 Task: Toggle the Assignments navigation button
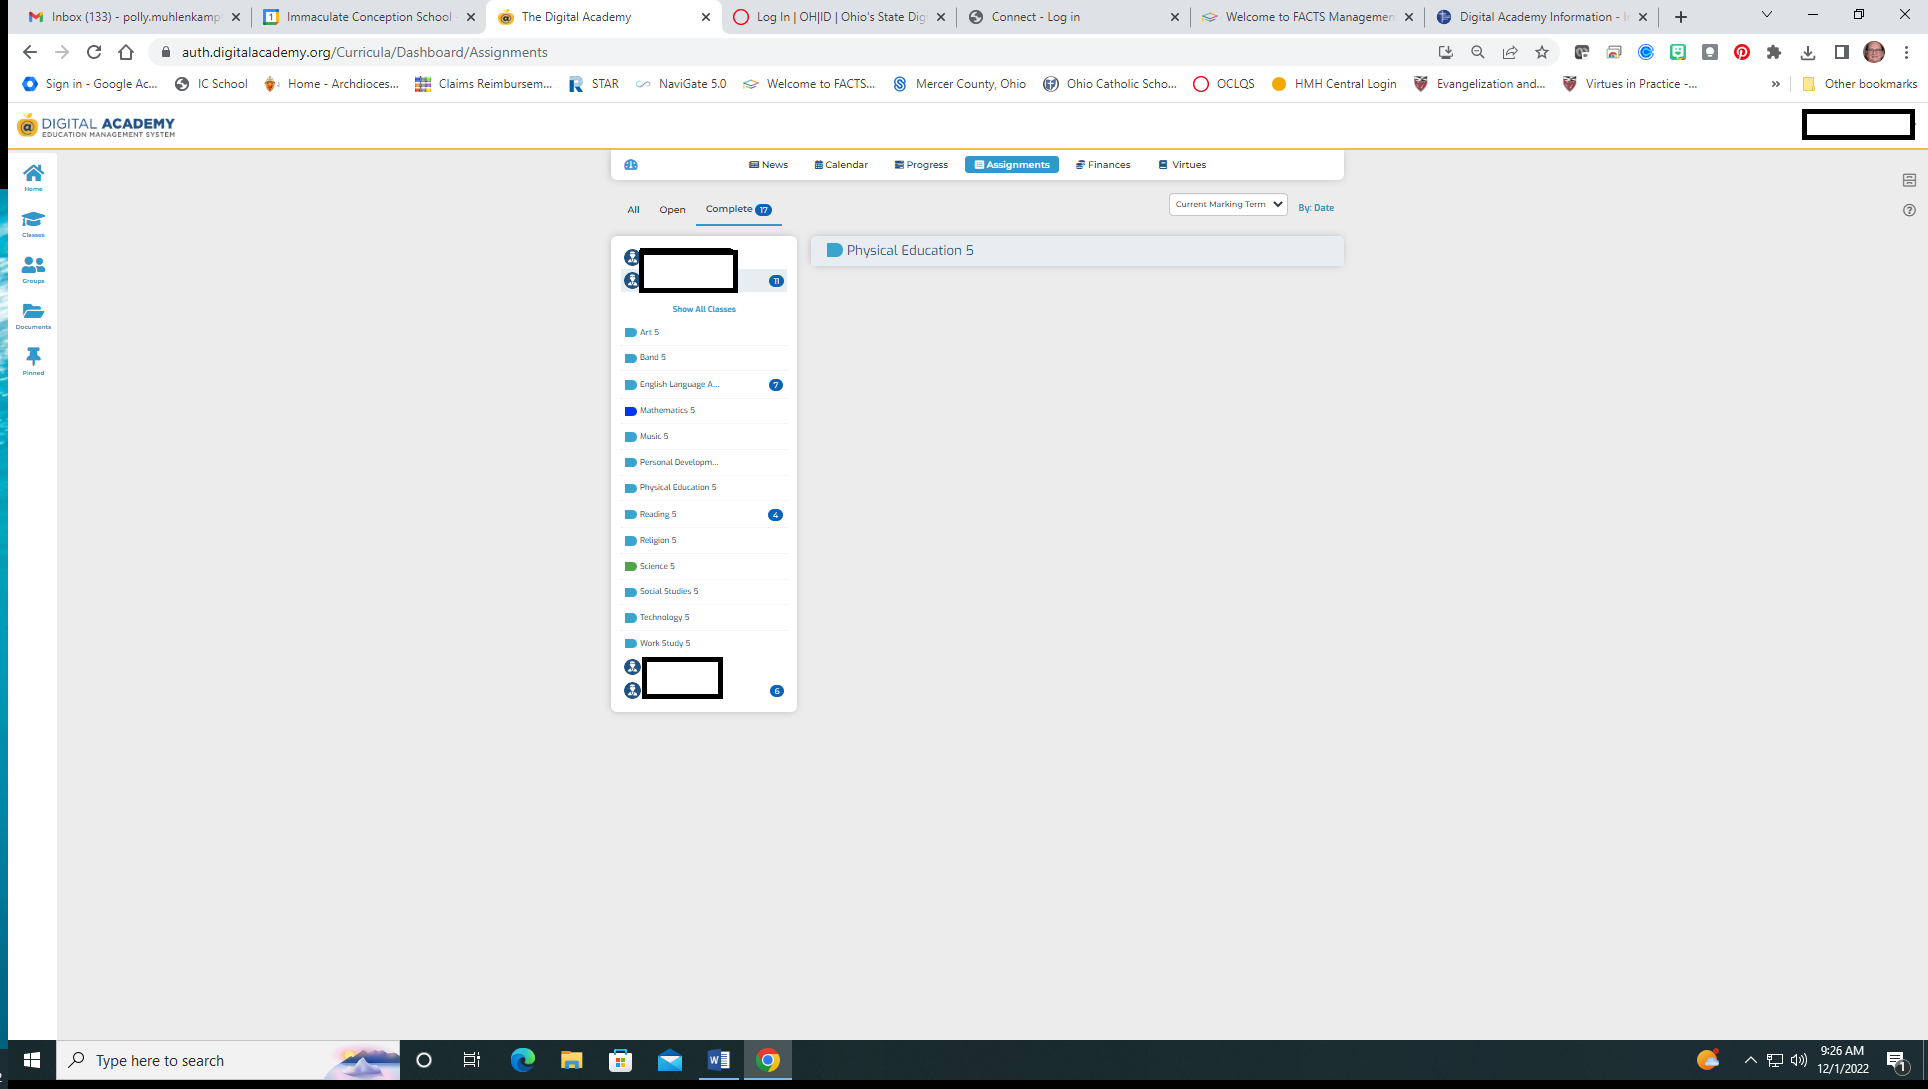coord(1012,164)
